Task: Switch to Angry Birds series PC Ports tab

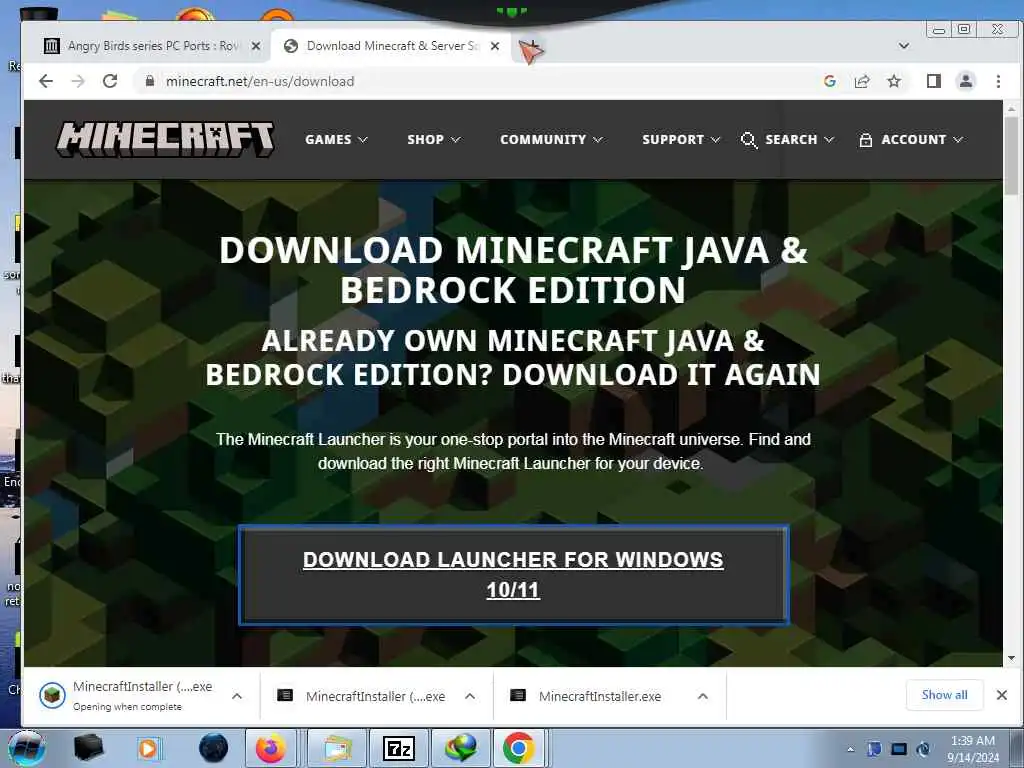Action: [152, 46]
